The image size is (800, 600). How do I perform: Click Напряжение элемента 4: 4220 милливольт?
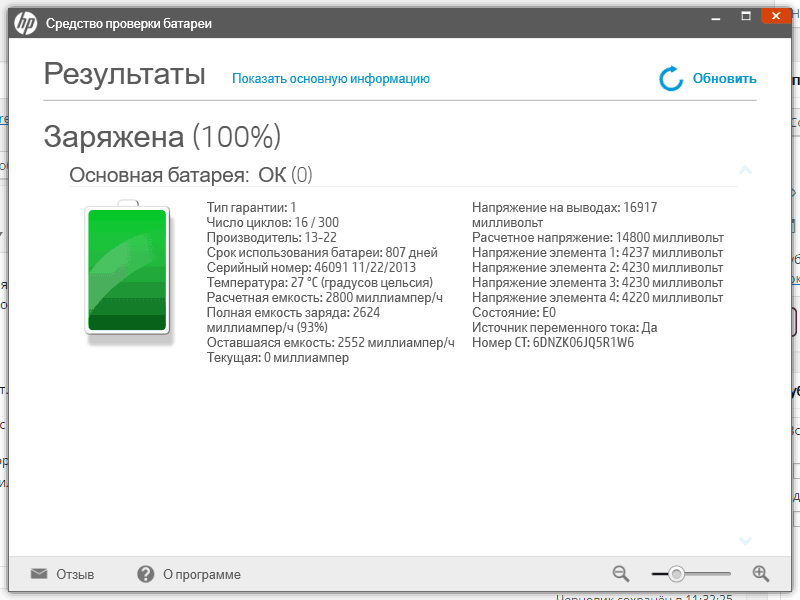coord(597,297)
